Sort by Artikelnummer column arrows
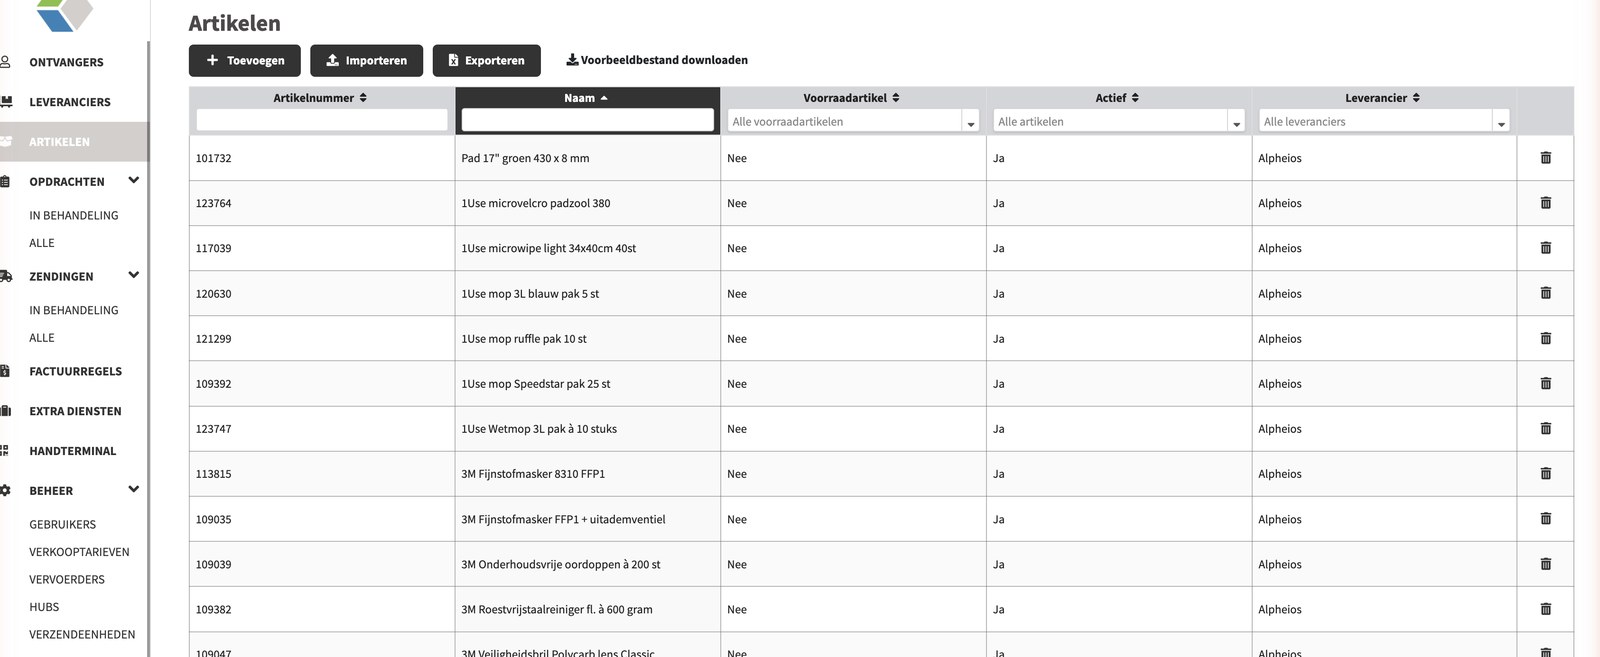This screenshot has width=1600, height=657. 363,98
